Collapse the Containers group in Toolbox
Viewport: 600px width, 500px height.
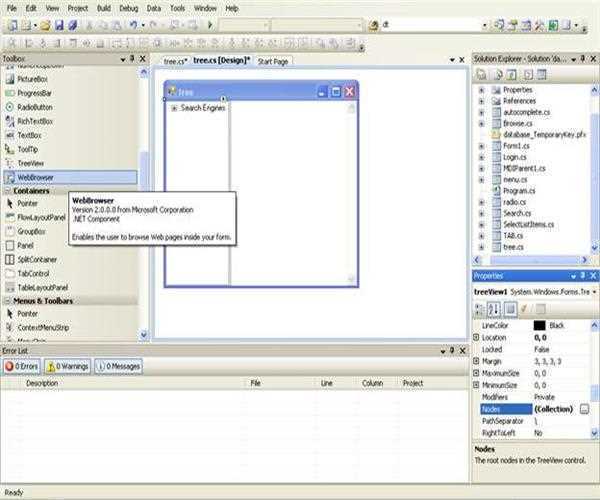[7, 191]
